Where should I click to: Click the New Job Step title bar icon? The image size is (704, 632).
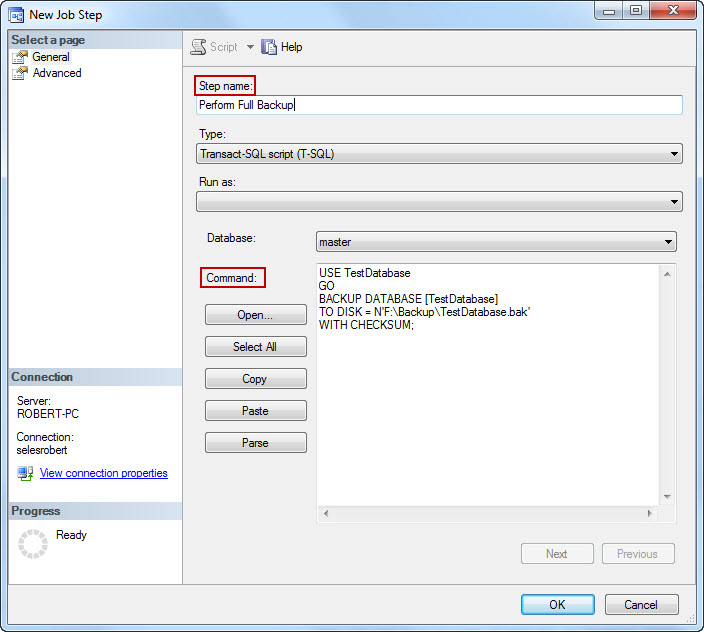[x=16, y=15]
